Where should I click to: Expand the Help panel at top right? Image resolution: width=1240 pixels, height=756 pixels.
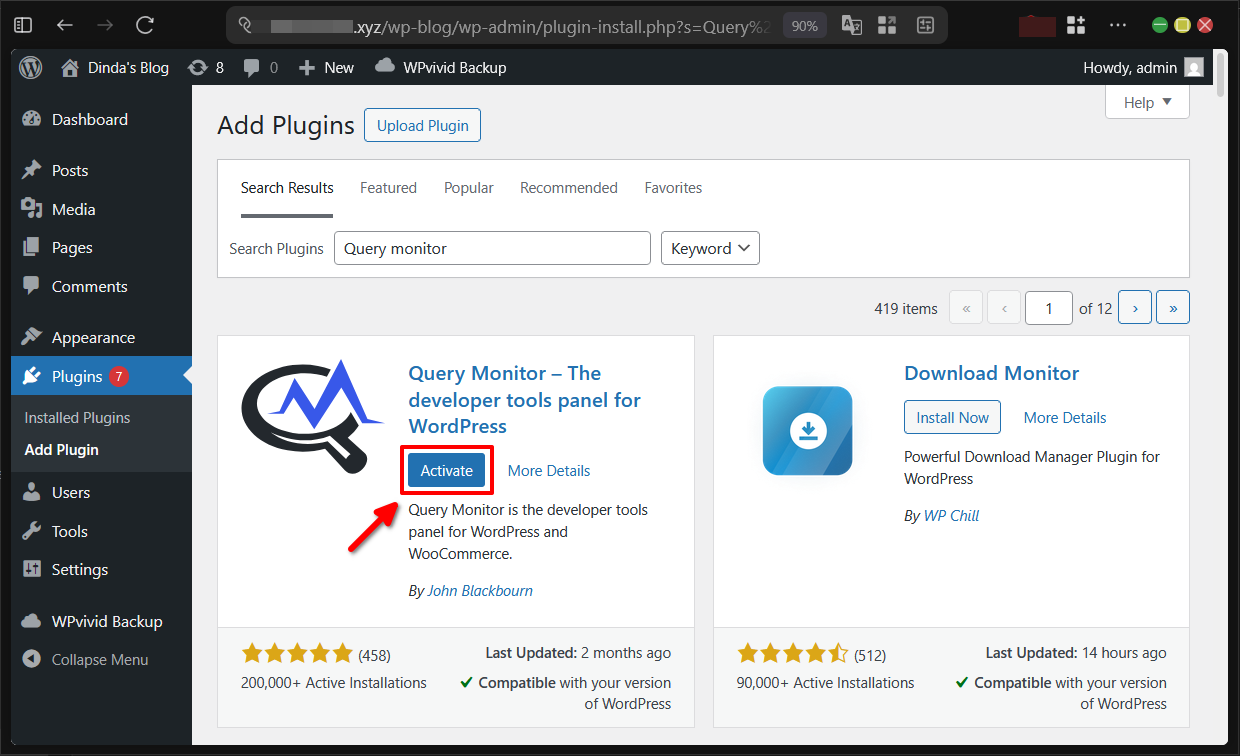1147,101
